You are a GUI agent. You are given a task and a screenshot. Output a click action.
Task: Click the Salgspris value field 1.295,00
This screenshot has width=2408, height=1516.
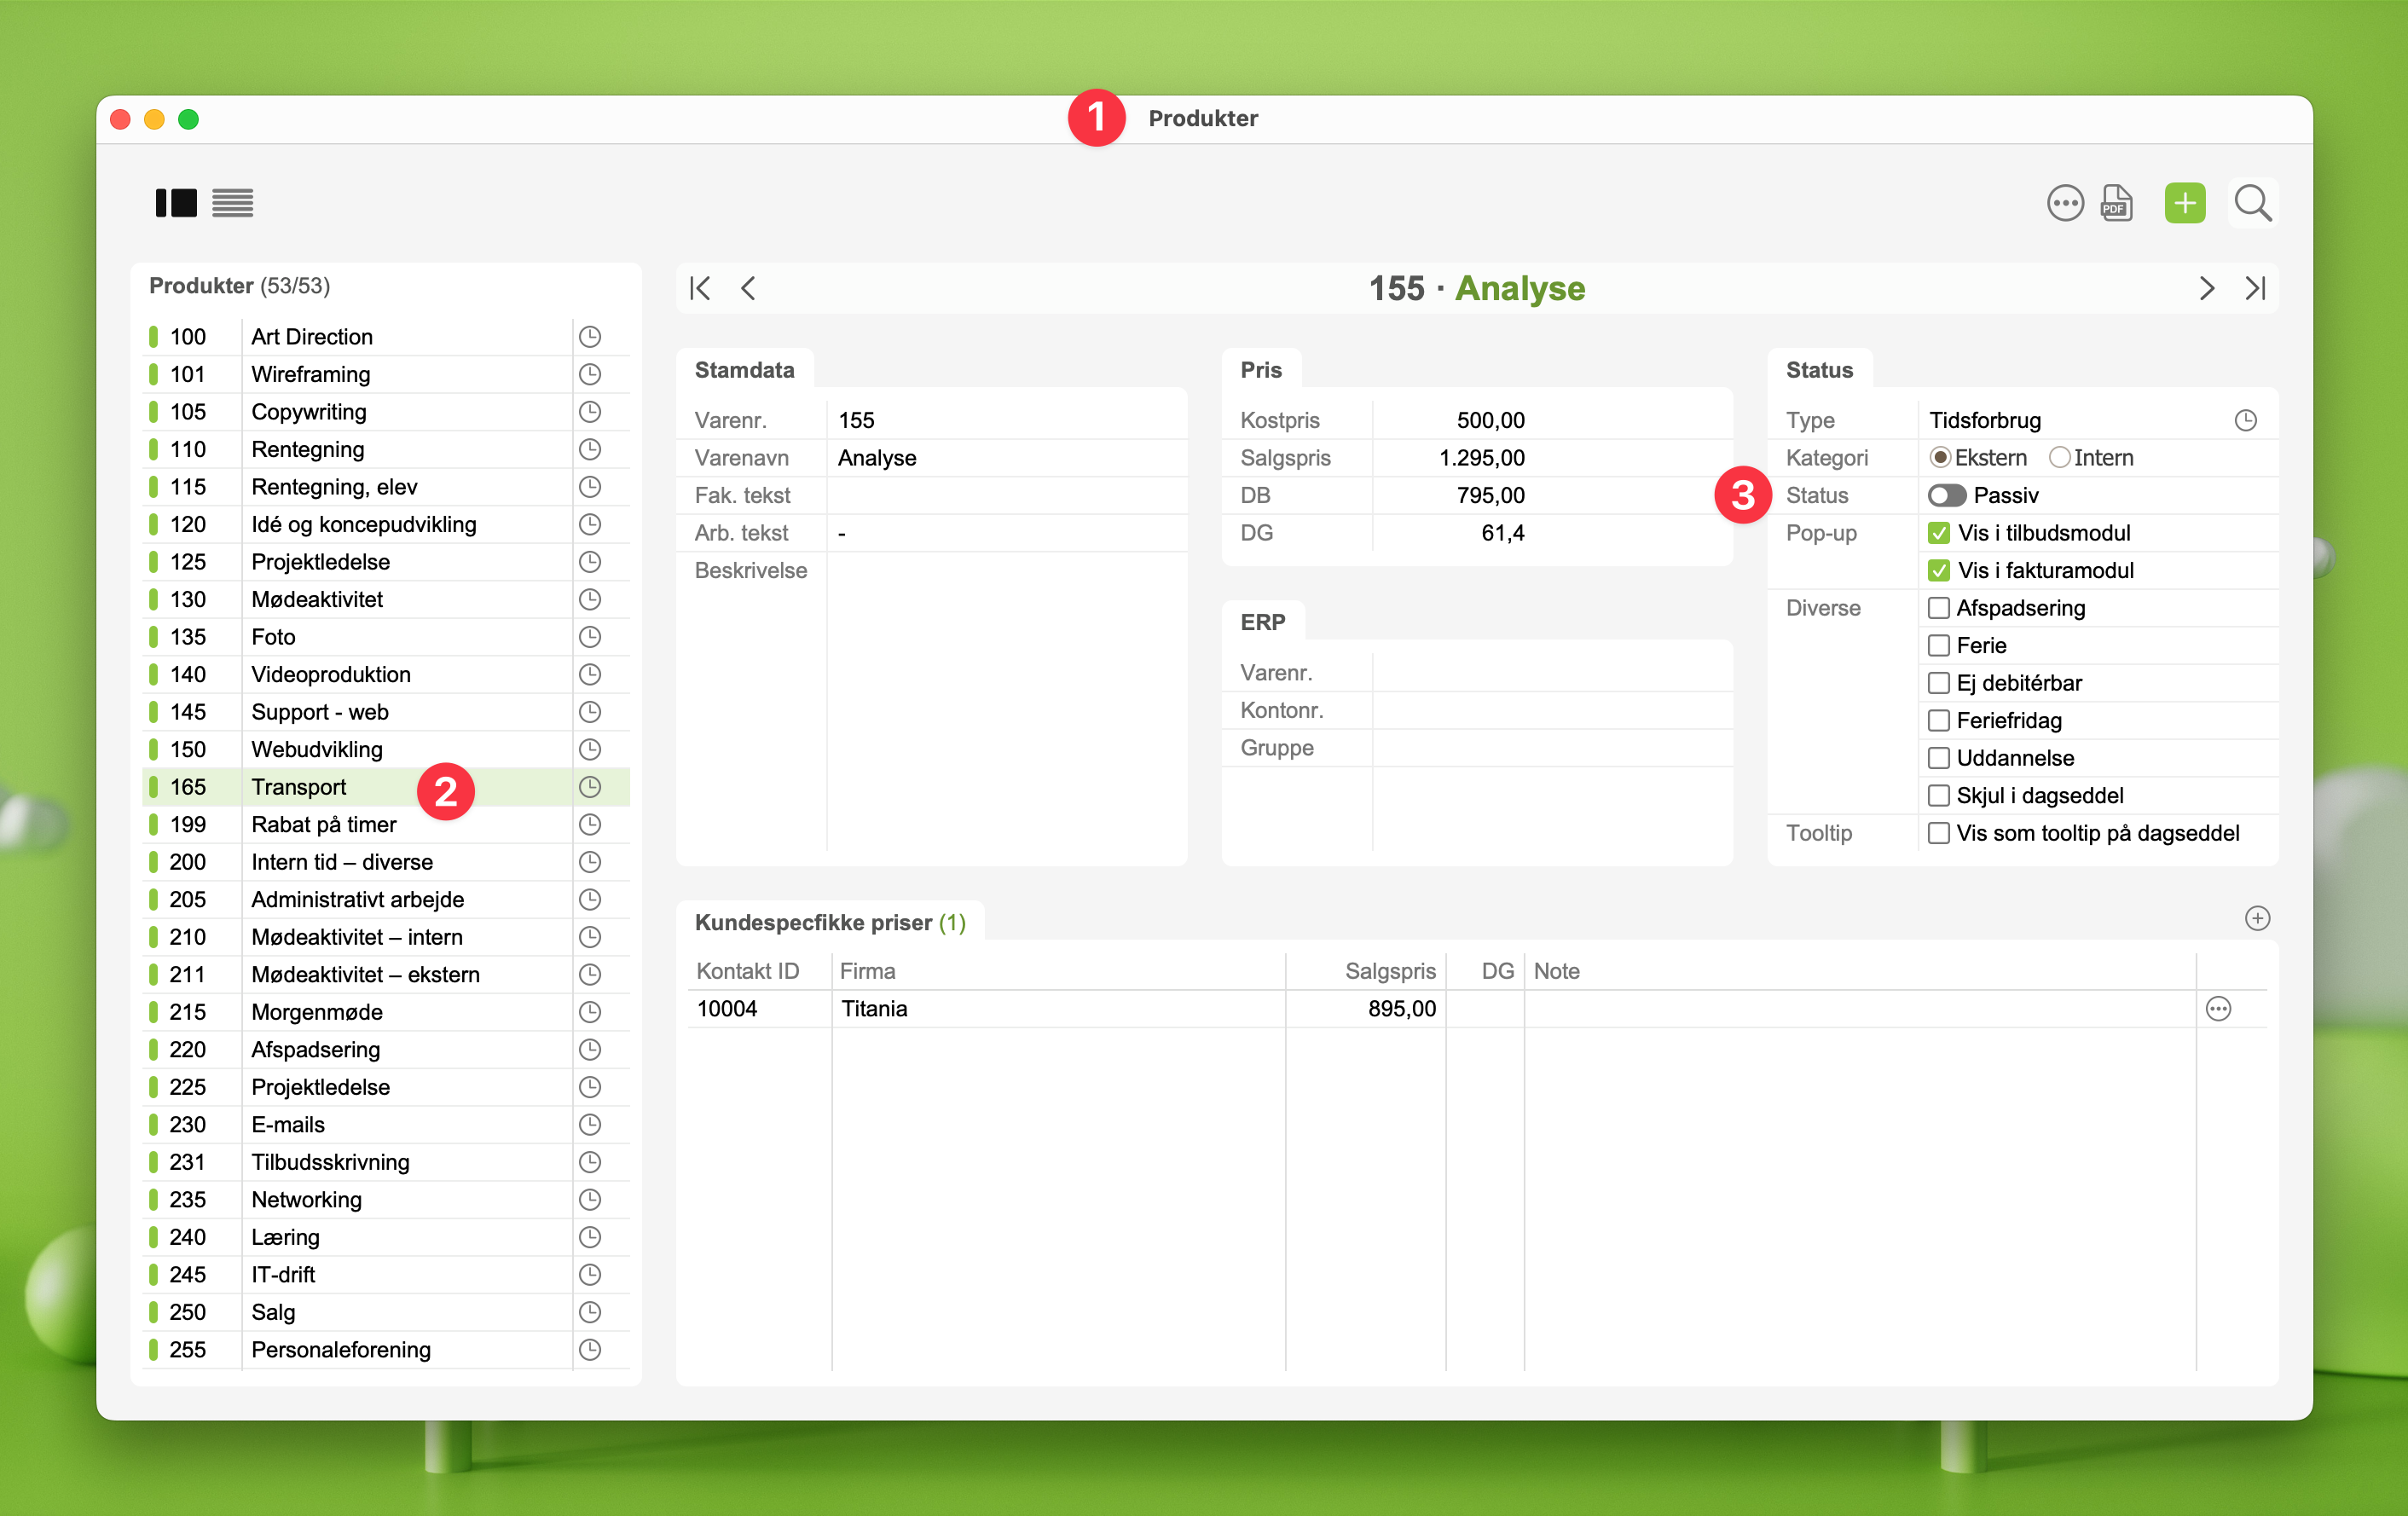tap(1480, 458)
